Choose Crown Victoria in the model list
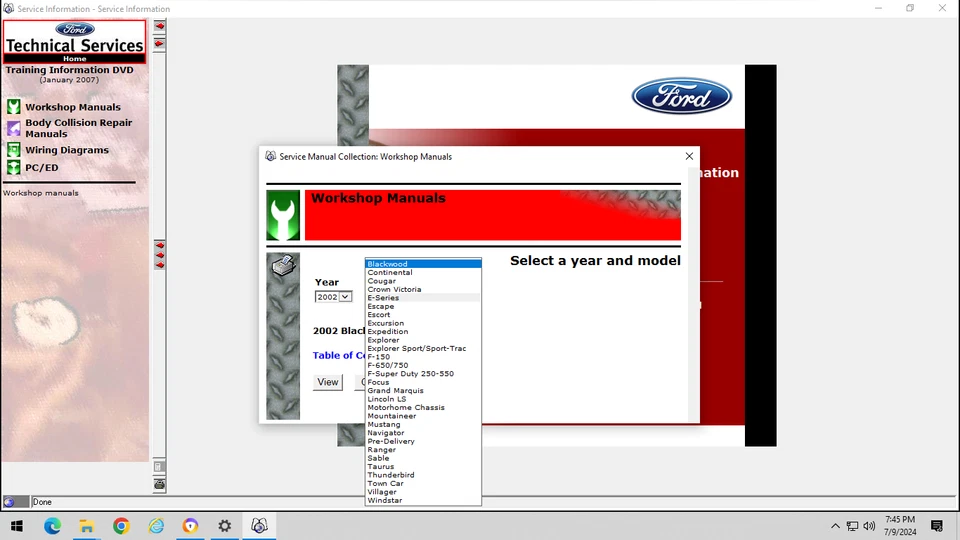The height and width of the screenshot is (540, 960). pos(423,289)
